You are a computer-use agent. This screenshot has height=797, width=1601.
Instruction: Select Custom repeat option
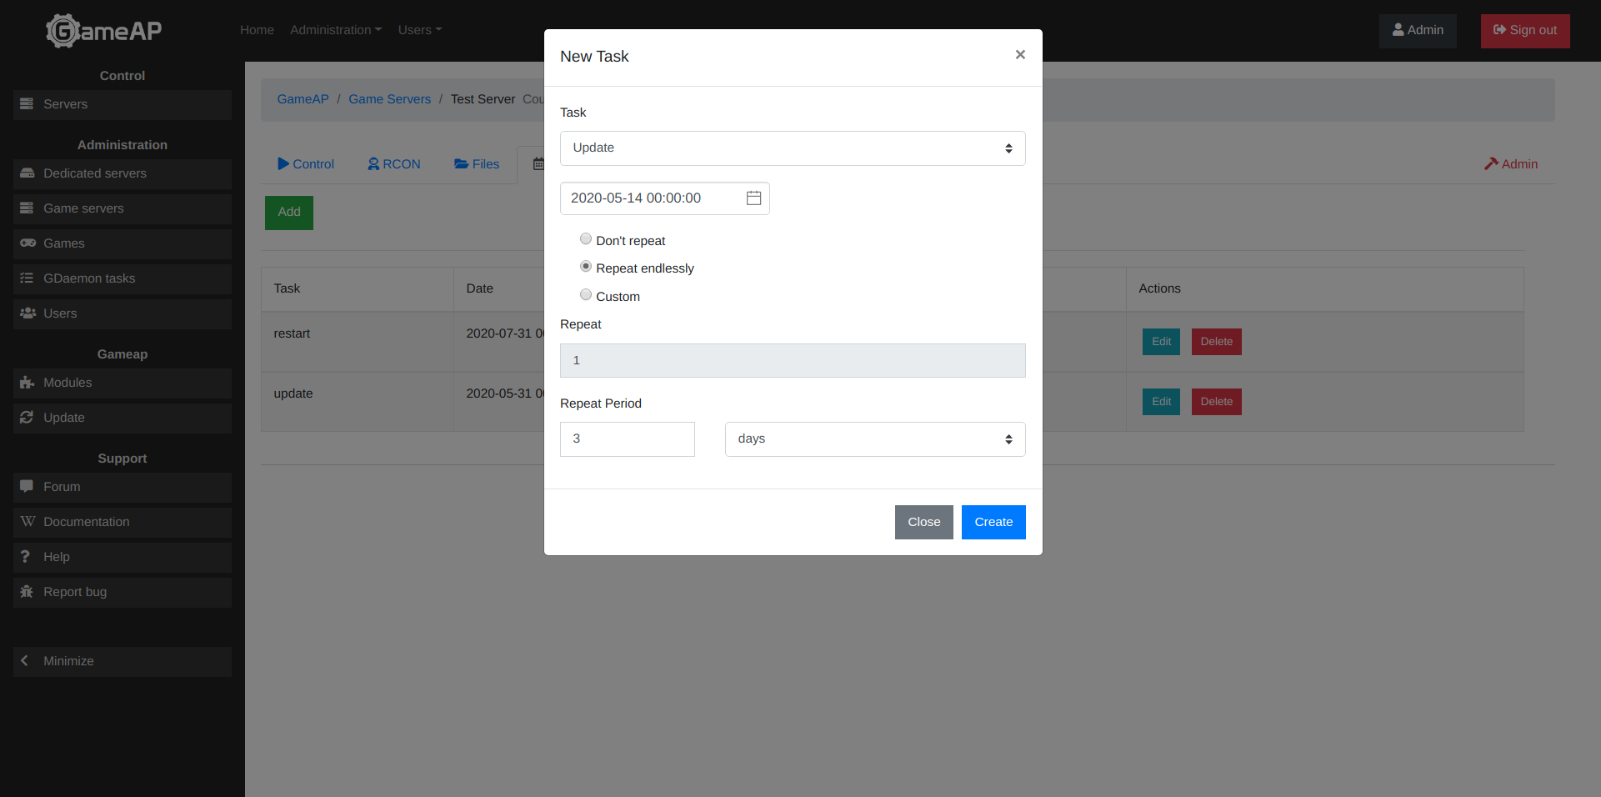pos(586,295)
